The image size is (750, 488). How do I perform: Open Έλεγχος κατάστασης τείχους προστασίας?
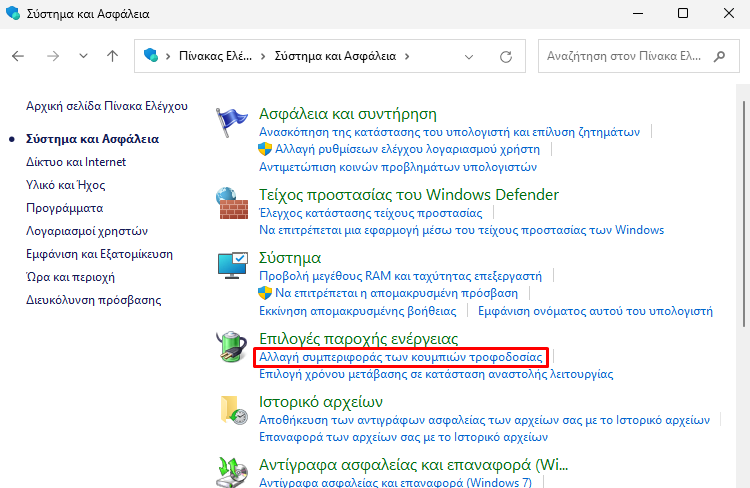371,213
